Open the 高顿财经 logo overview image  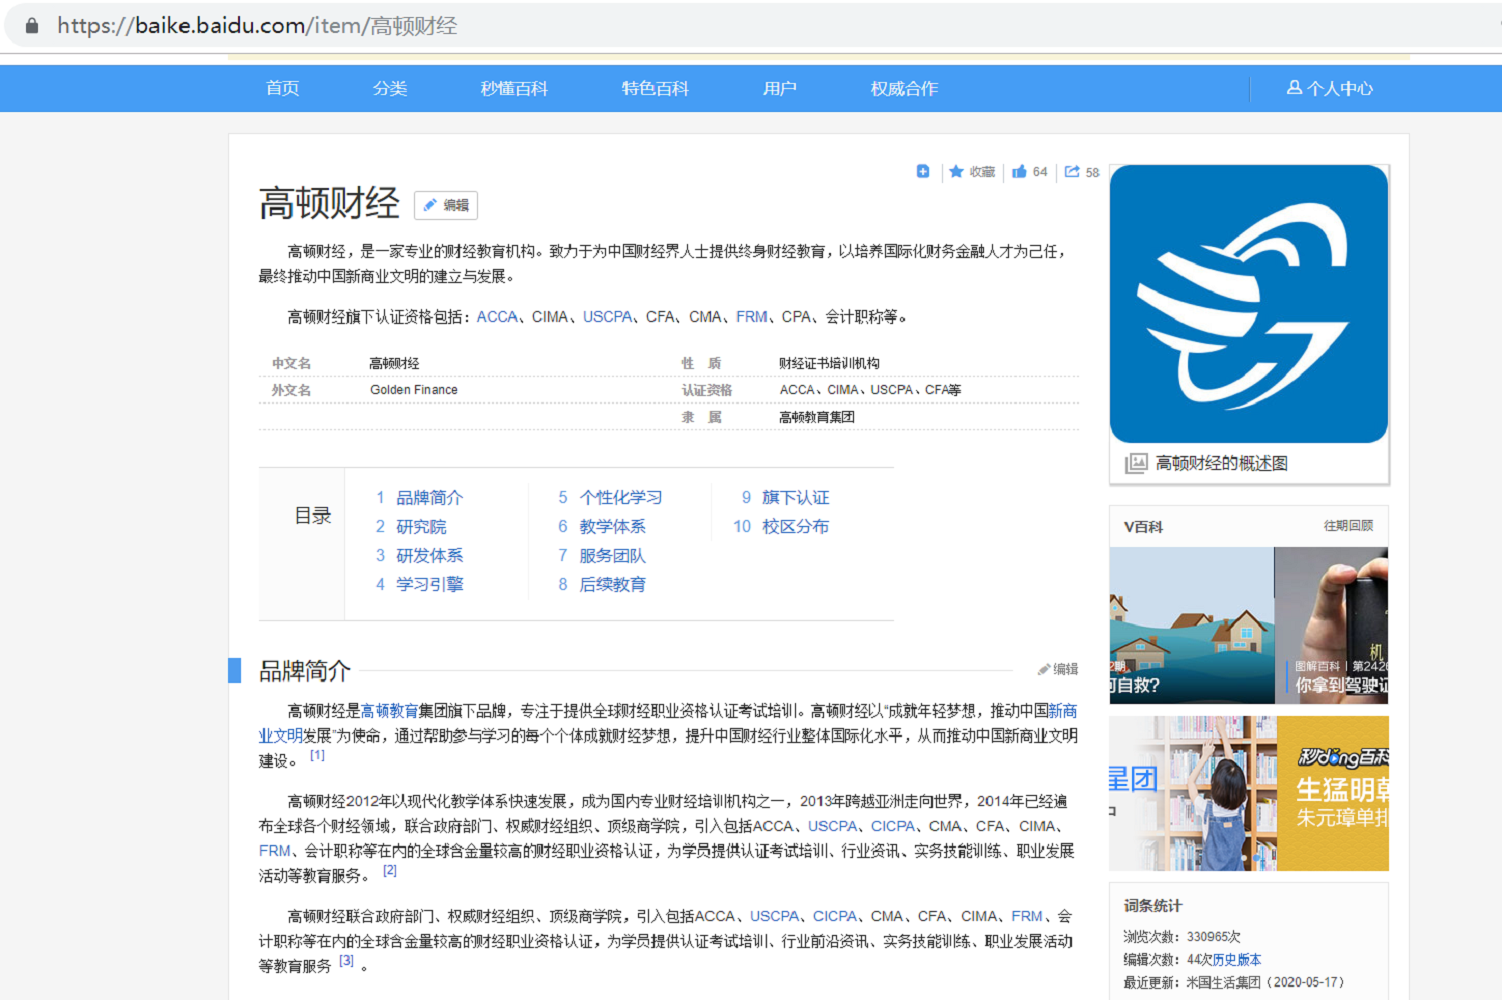coord(1249,304)
